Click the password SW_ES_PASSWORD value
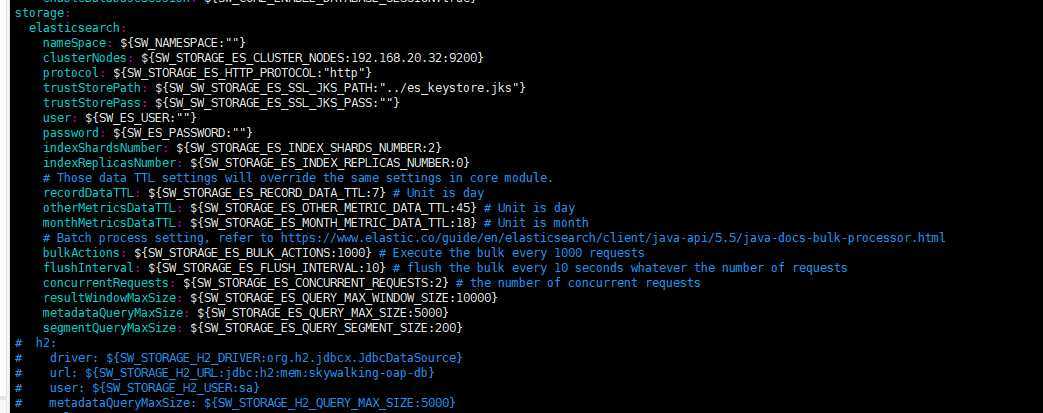This screenshot has height=413, width=1043. click(183, 133)
